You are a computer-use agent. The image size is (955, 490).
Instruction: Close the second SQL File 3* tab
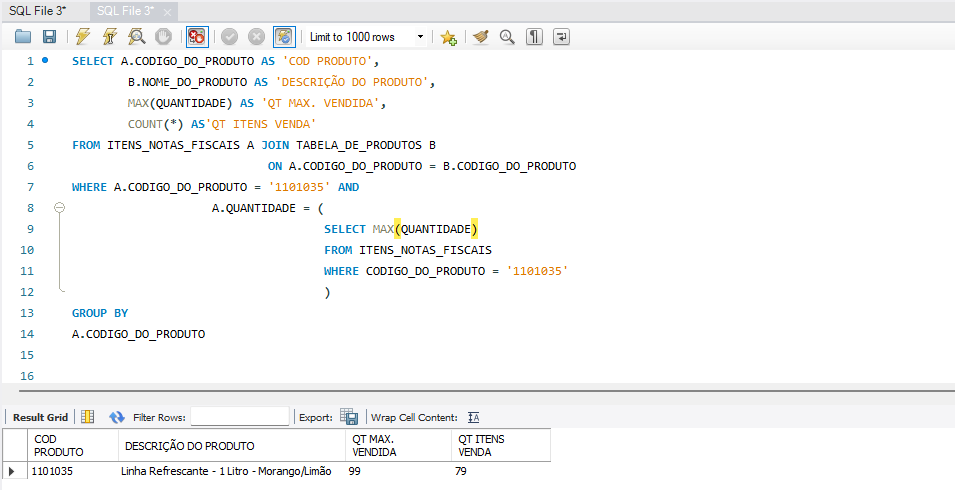pyautogui.click(x=169, y=12)
